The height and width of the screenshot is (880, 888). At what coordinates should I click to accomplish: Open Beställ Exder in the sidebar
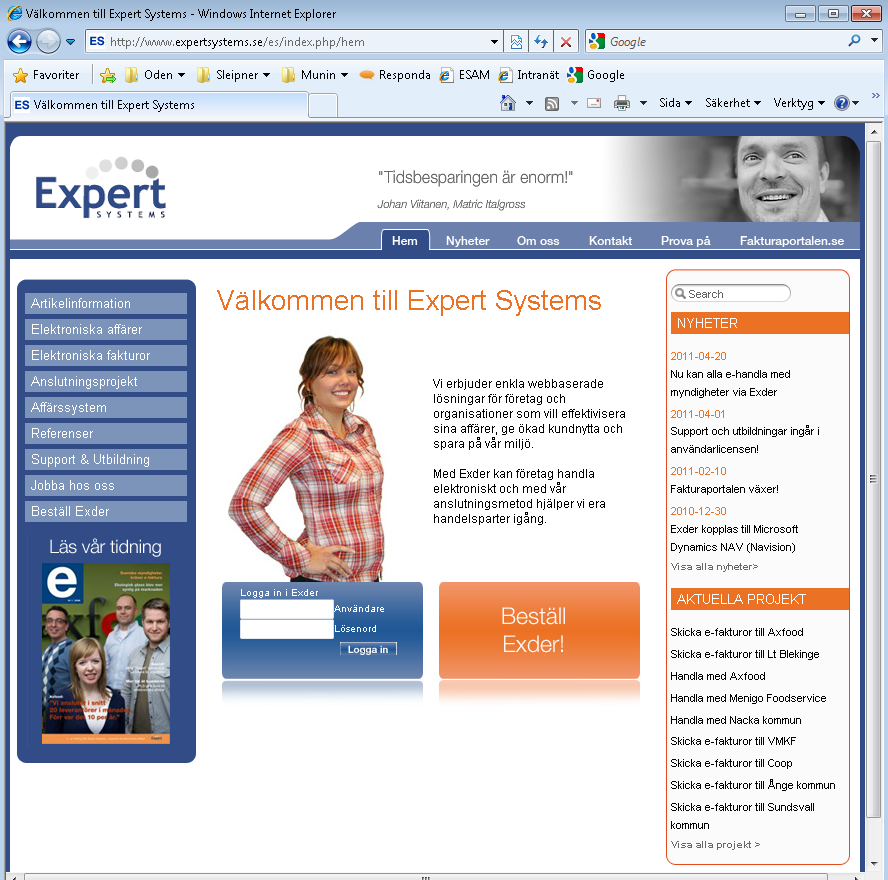pyautogui.click(x=106, y=512)
